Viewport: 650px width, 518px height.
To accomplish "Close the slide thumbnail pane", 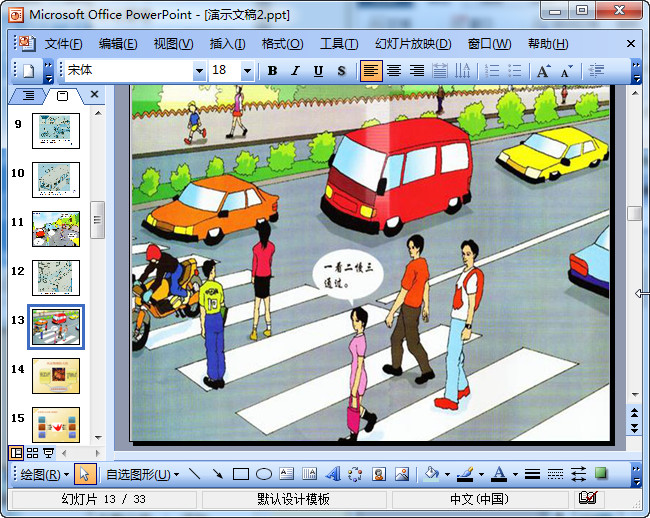I will coord(95,94).
